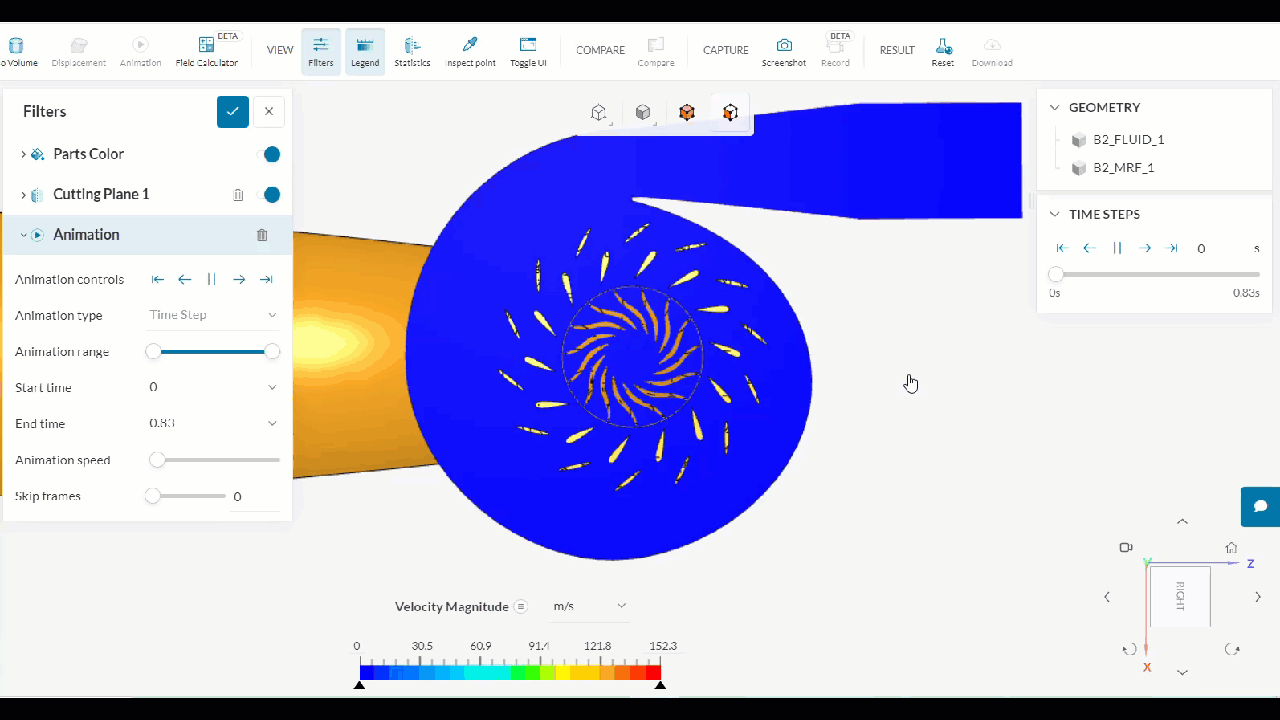Reset the view using the Reset icon
The height and width of the screenshot is (720, 1280).
[942, 50]
